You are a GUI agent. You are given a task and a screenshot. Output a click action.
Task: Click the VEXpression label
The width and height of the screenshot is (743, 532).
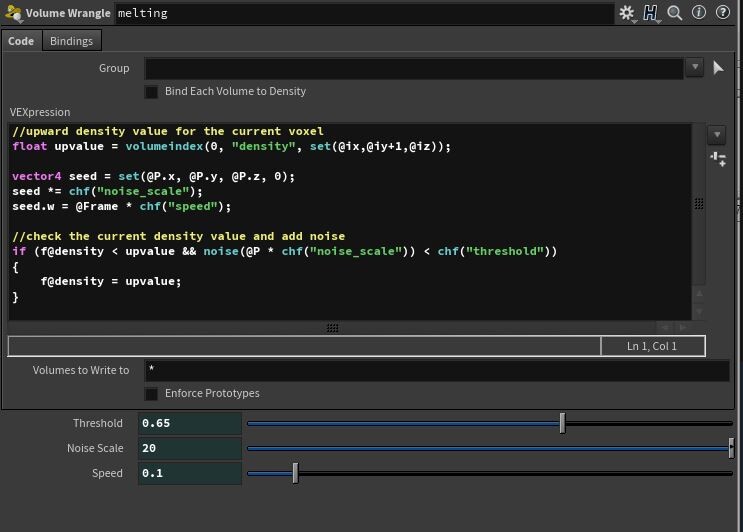(40, 112)
